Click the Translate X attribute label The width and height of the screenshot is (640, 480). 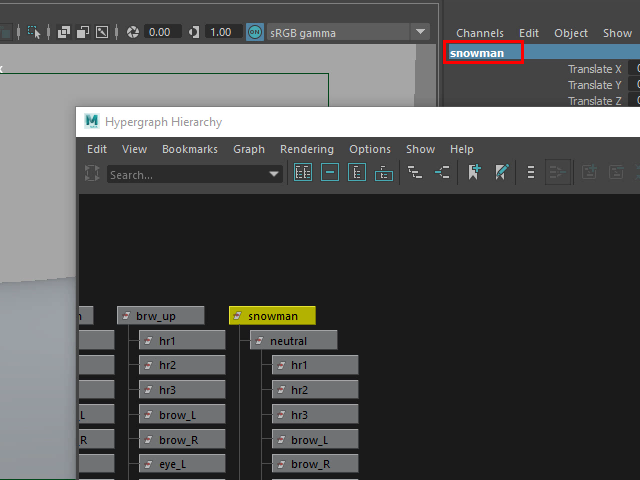click(594, 69)
